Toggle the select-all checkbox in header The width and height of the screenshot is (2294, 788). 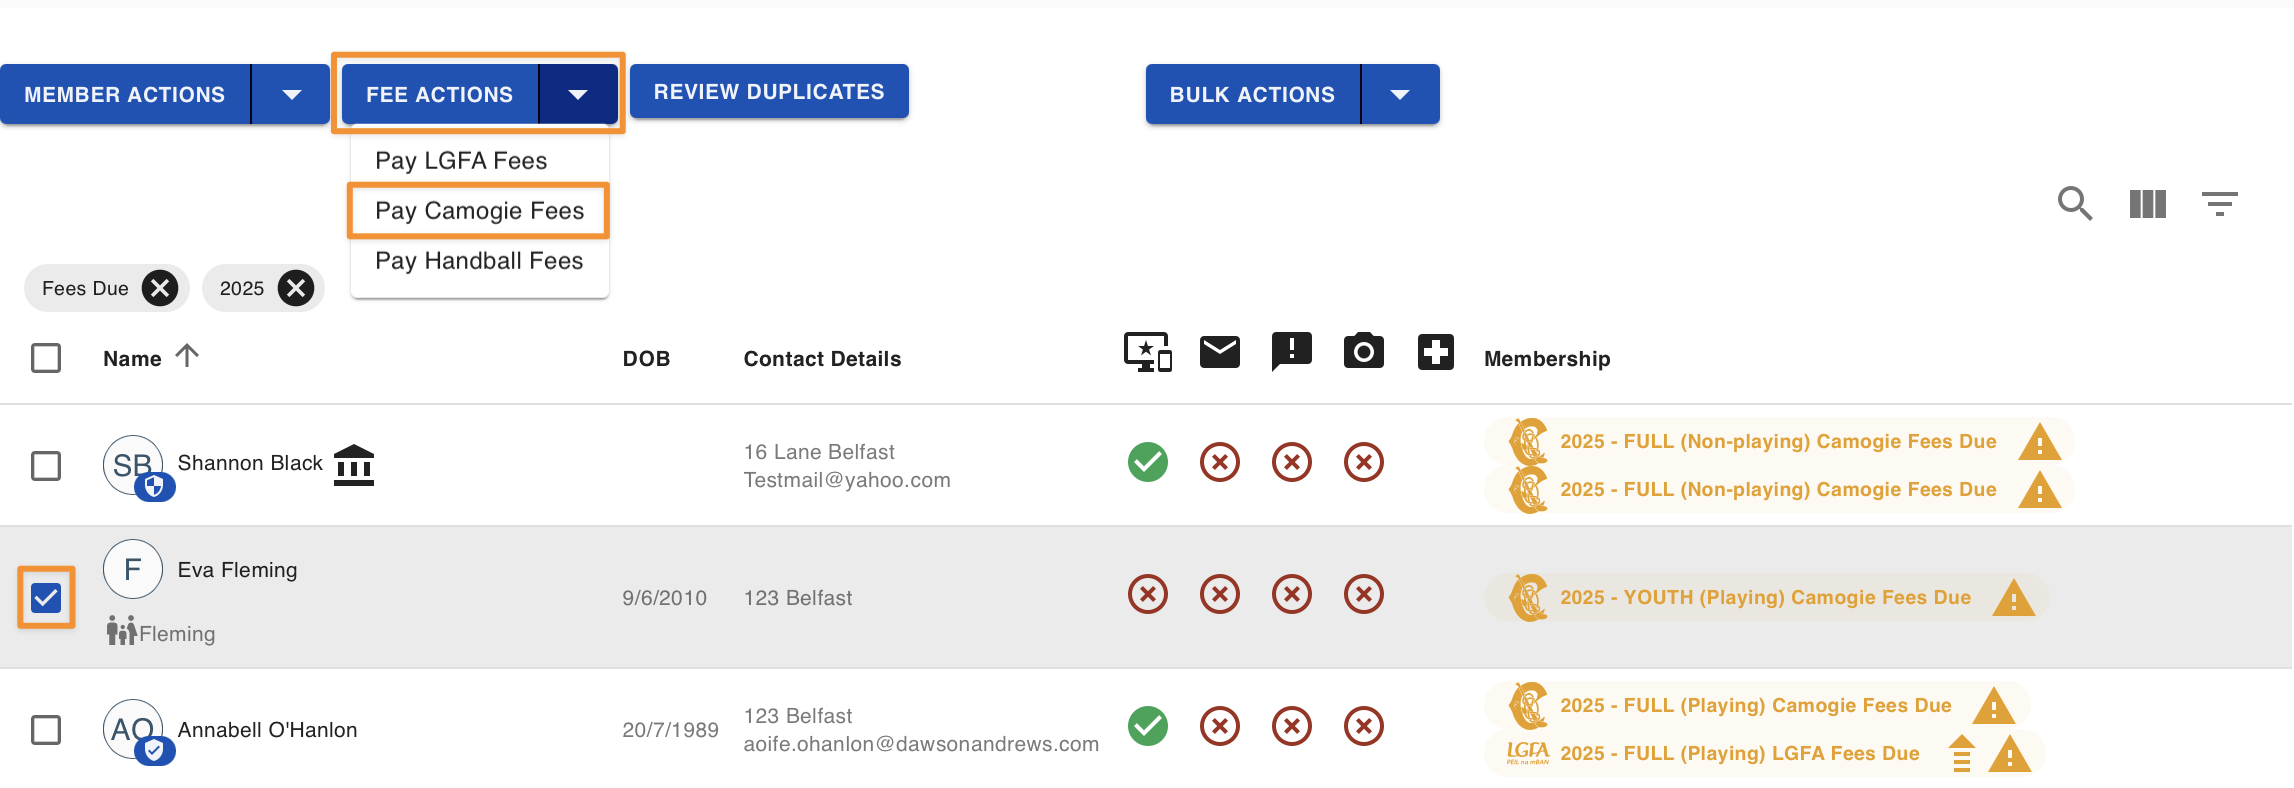pos(46,358)
